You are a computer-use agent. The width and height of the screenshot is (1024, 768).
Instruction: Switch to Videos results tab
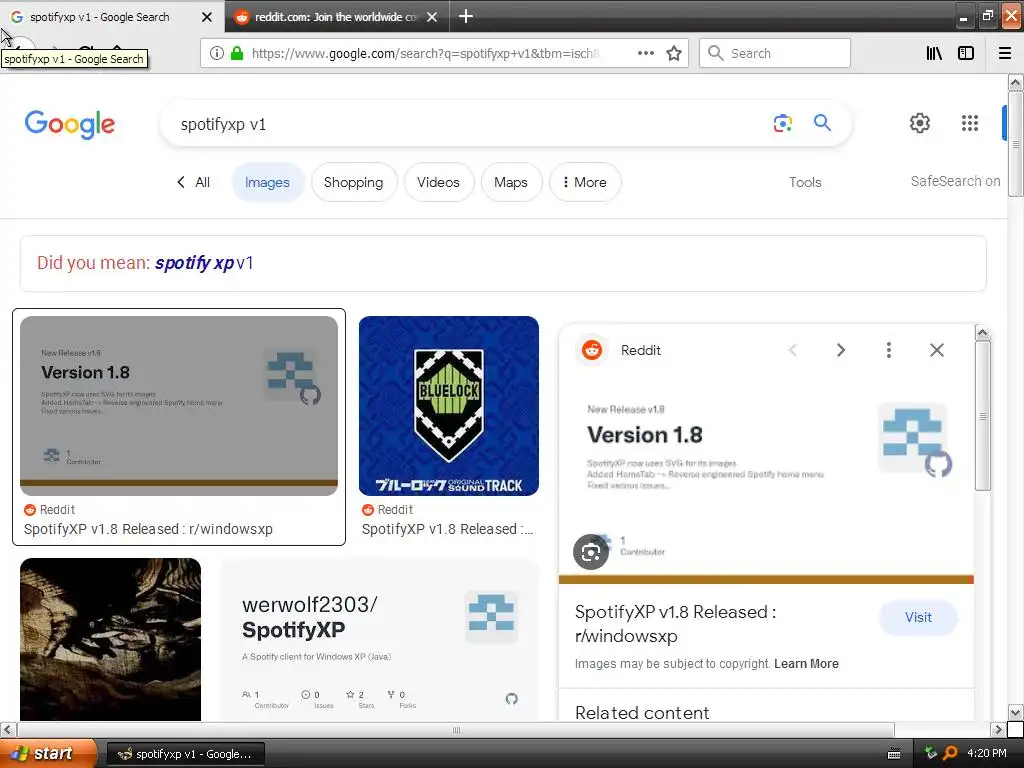(x=438, y=182)
